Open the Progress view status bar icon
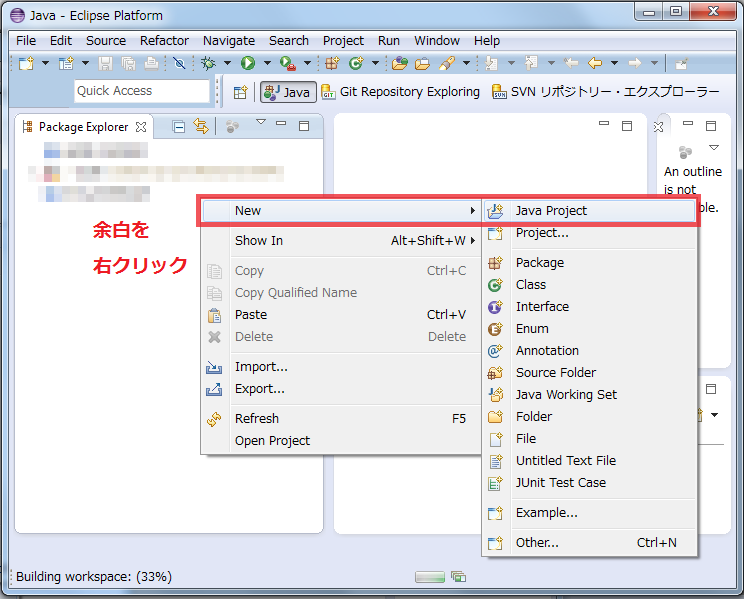 tap(458, 577)
